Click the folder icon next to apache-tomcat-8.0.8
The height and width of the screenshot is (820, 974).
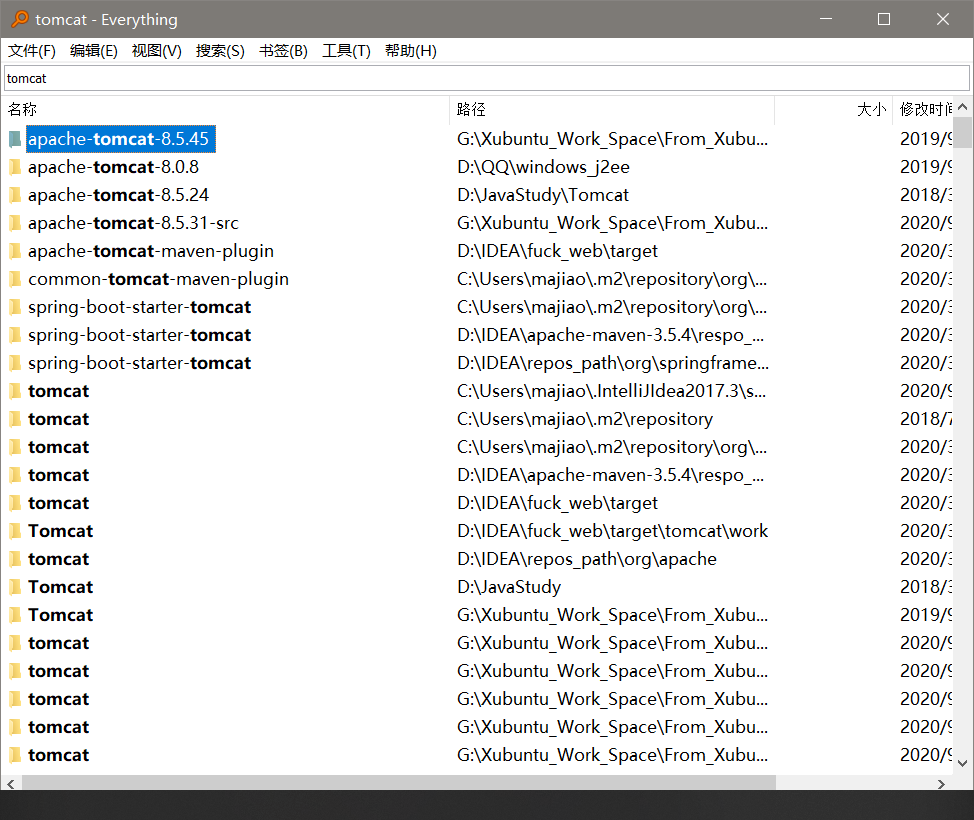click(x=14, y=166)
